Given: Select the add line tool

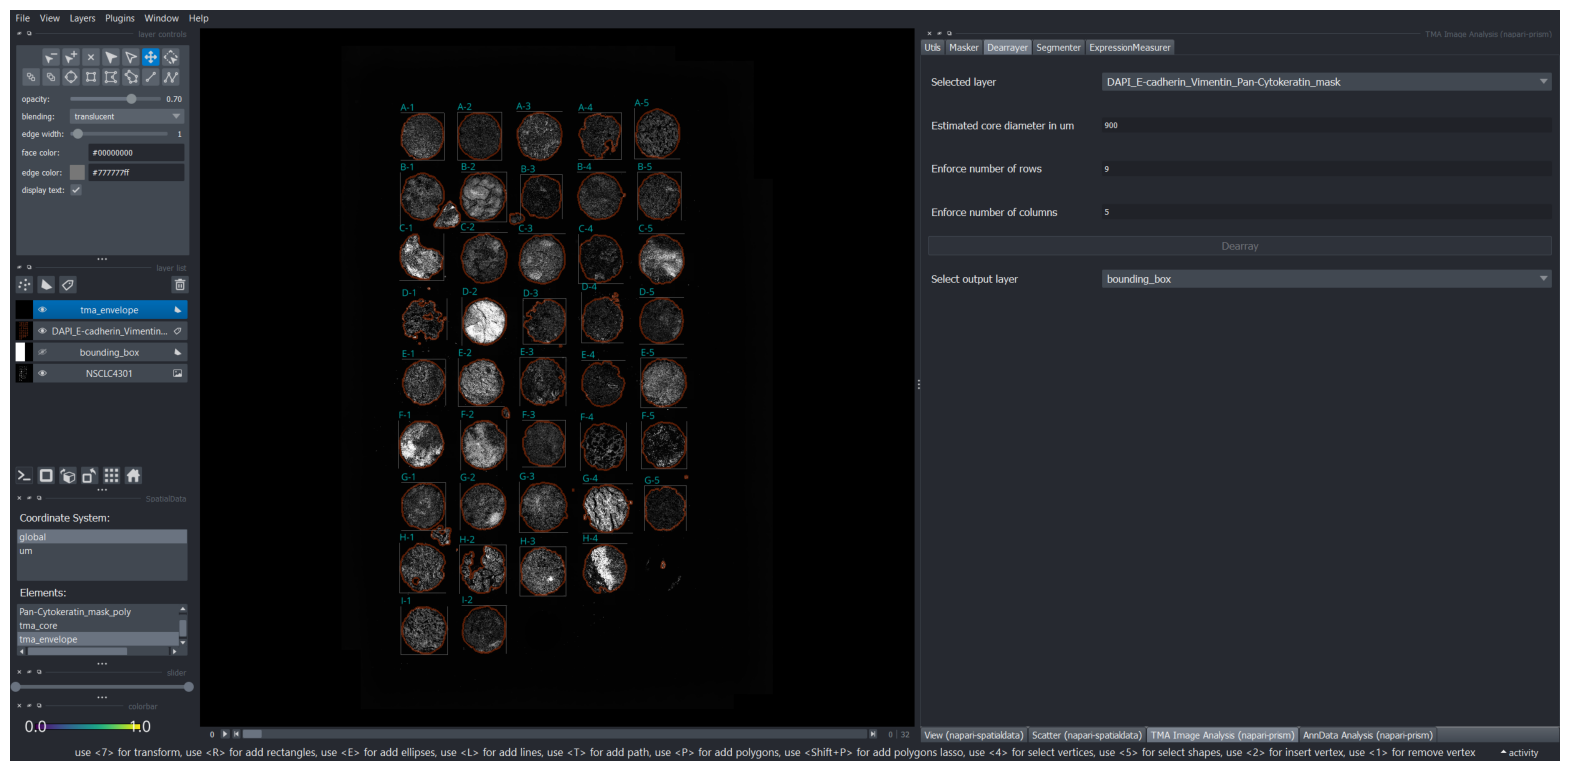Looking at the screenshot, I should 151,77.
